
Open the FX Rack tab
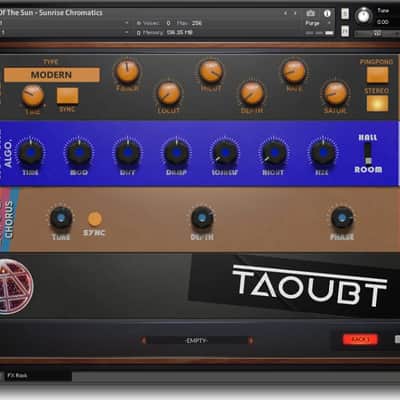click(17, 375)
